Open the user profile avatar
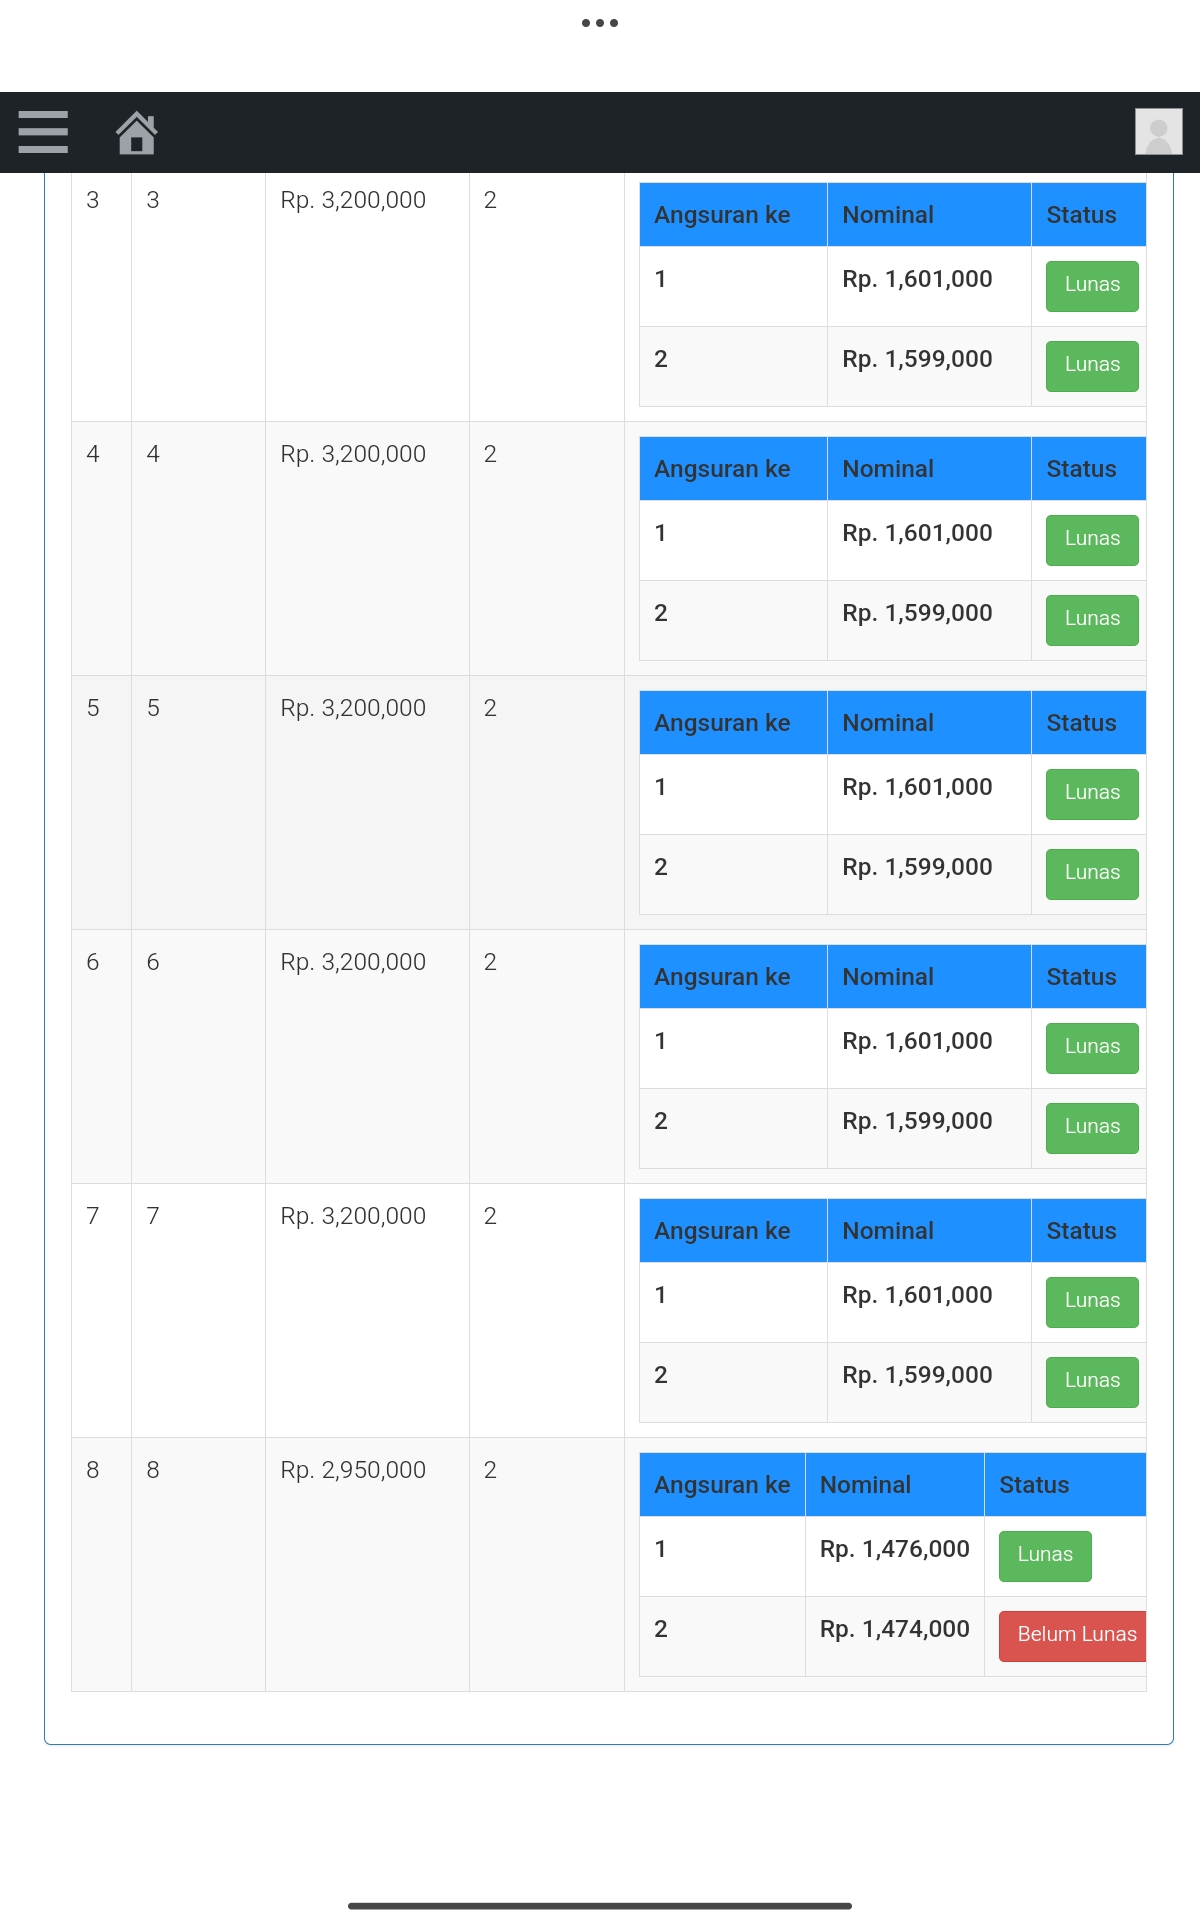This screenshot has height=1920, width=1200. (x=1158, y=132)
